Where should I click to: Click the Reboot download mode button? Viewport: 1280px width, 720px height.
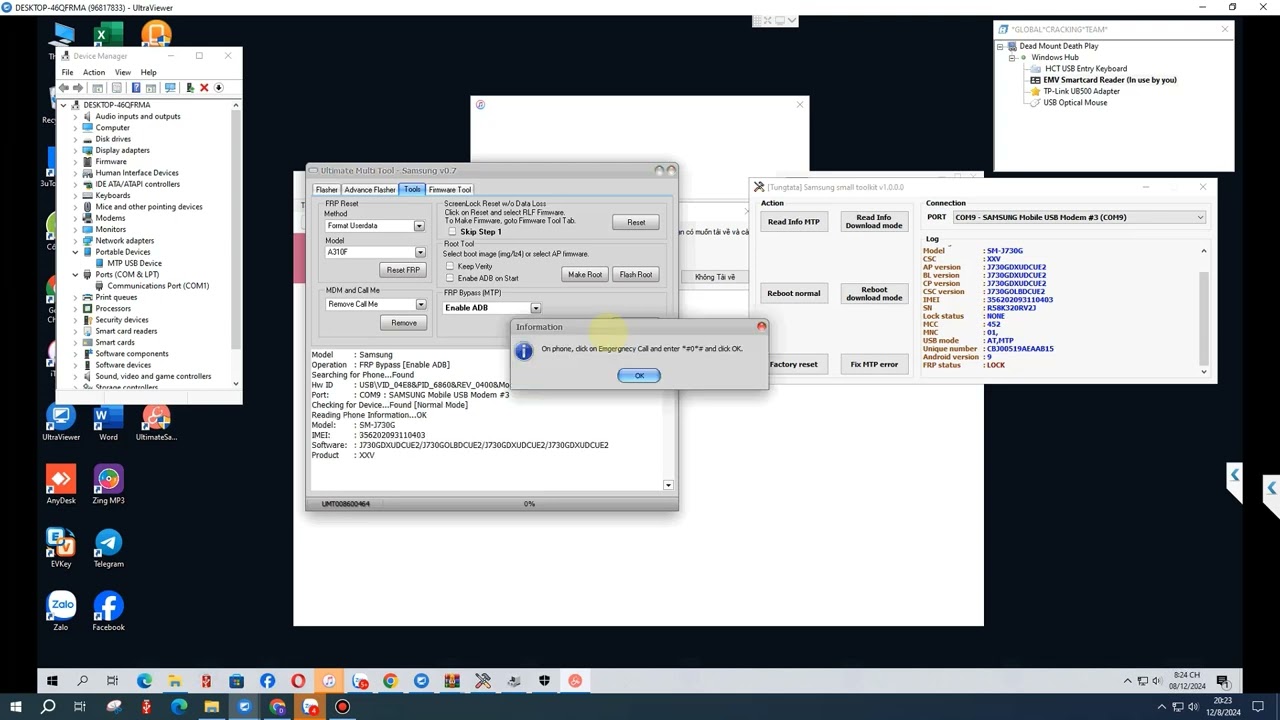874,293
